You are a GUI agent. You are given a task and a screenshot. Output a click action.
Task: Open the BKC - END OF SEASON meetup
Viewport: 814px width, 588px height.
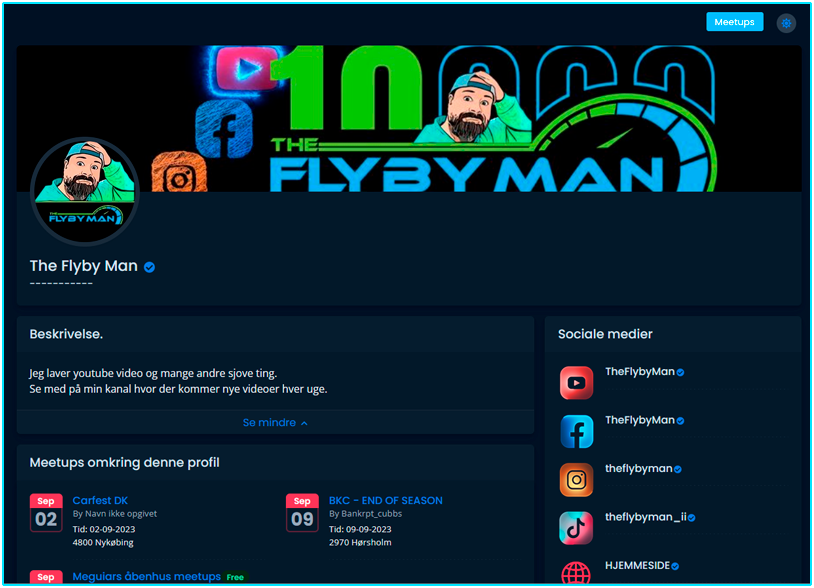click(386, 500)
